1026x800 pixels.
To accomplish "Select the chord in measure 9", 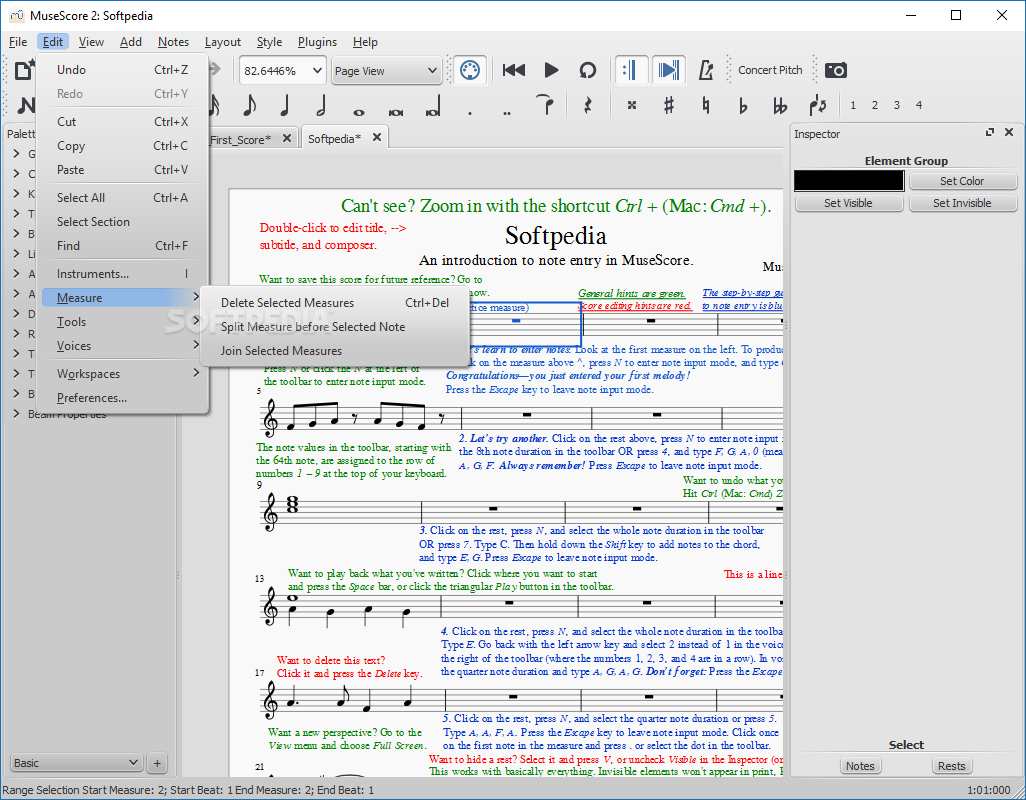I will click(x=292, y=504).
